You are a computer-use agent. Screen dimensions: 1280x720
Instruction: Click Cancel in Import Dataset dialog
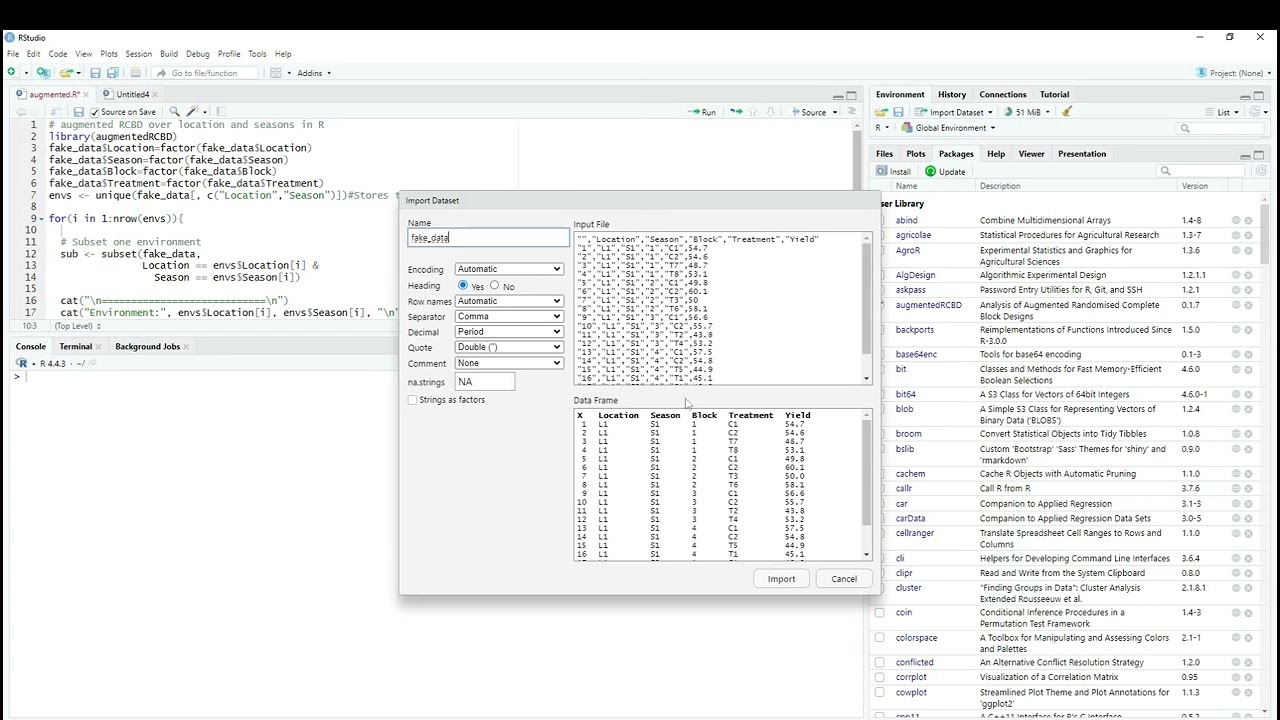844,579
